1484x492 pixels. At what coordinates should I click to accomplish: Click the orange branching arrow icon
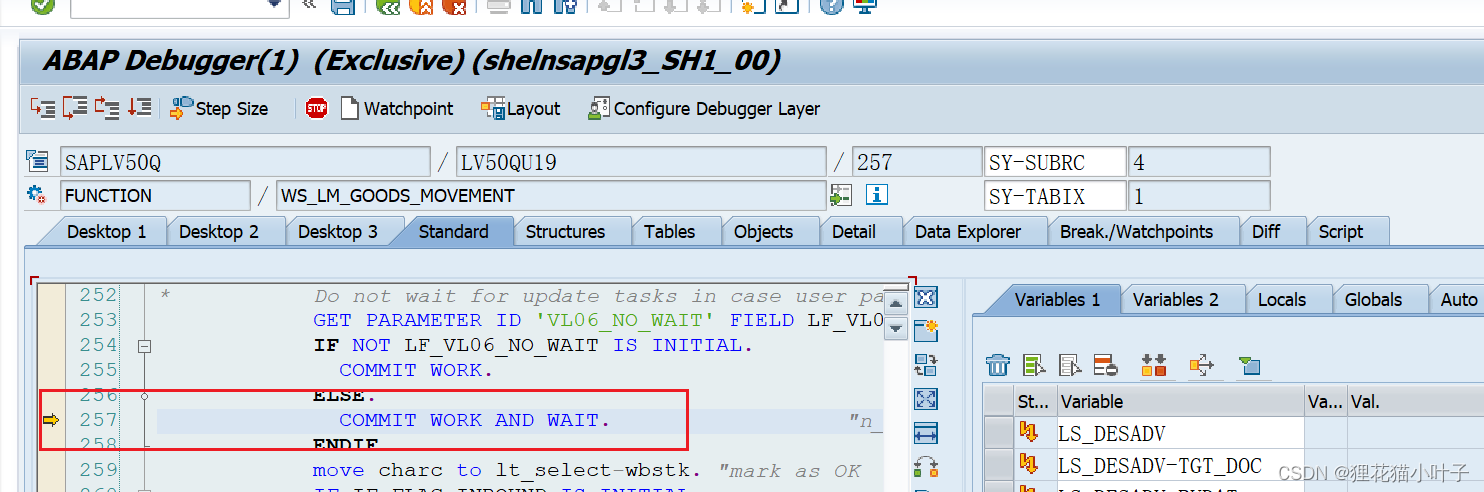[1201, 365]
